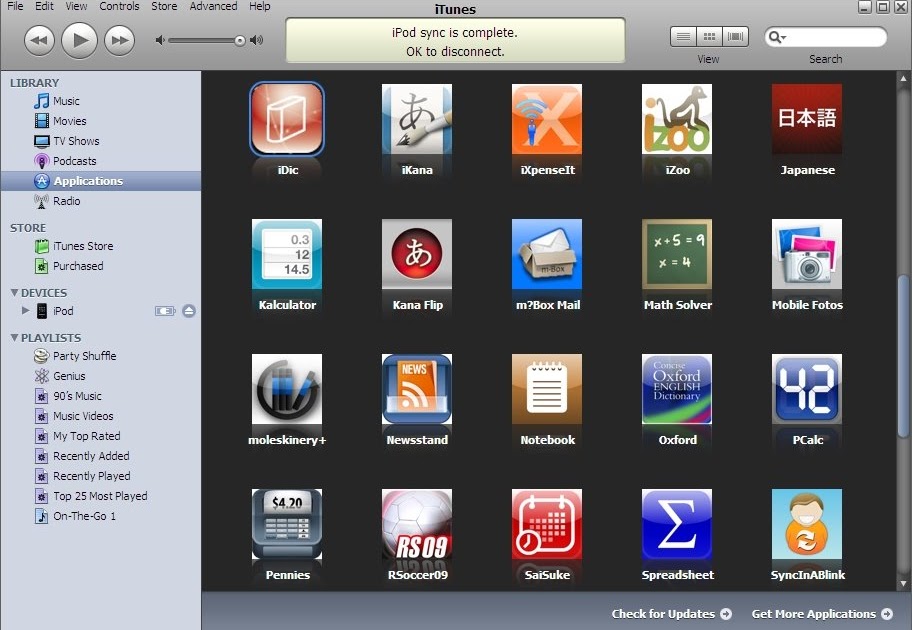
Task: Open the Advanced menu
Action: [213, 6]
